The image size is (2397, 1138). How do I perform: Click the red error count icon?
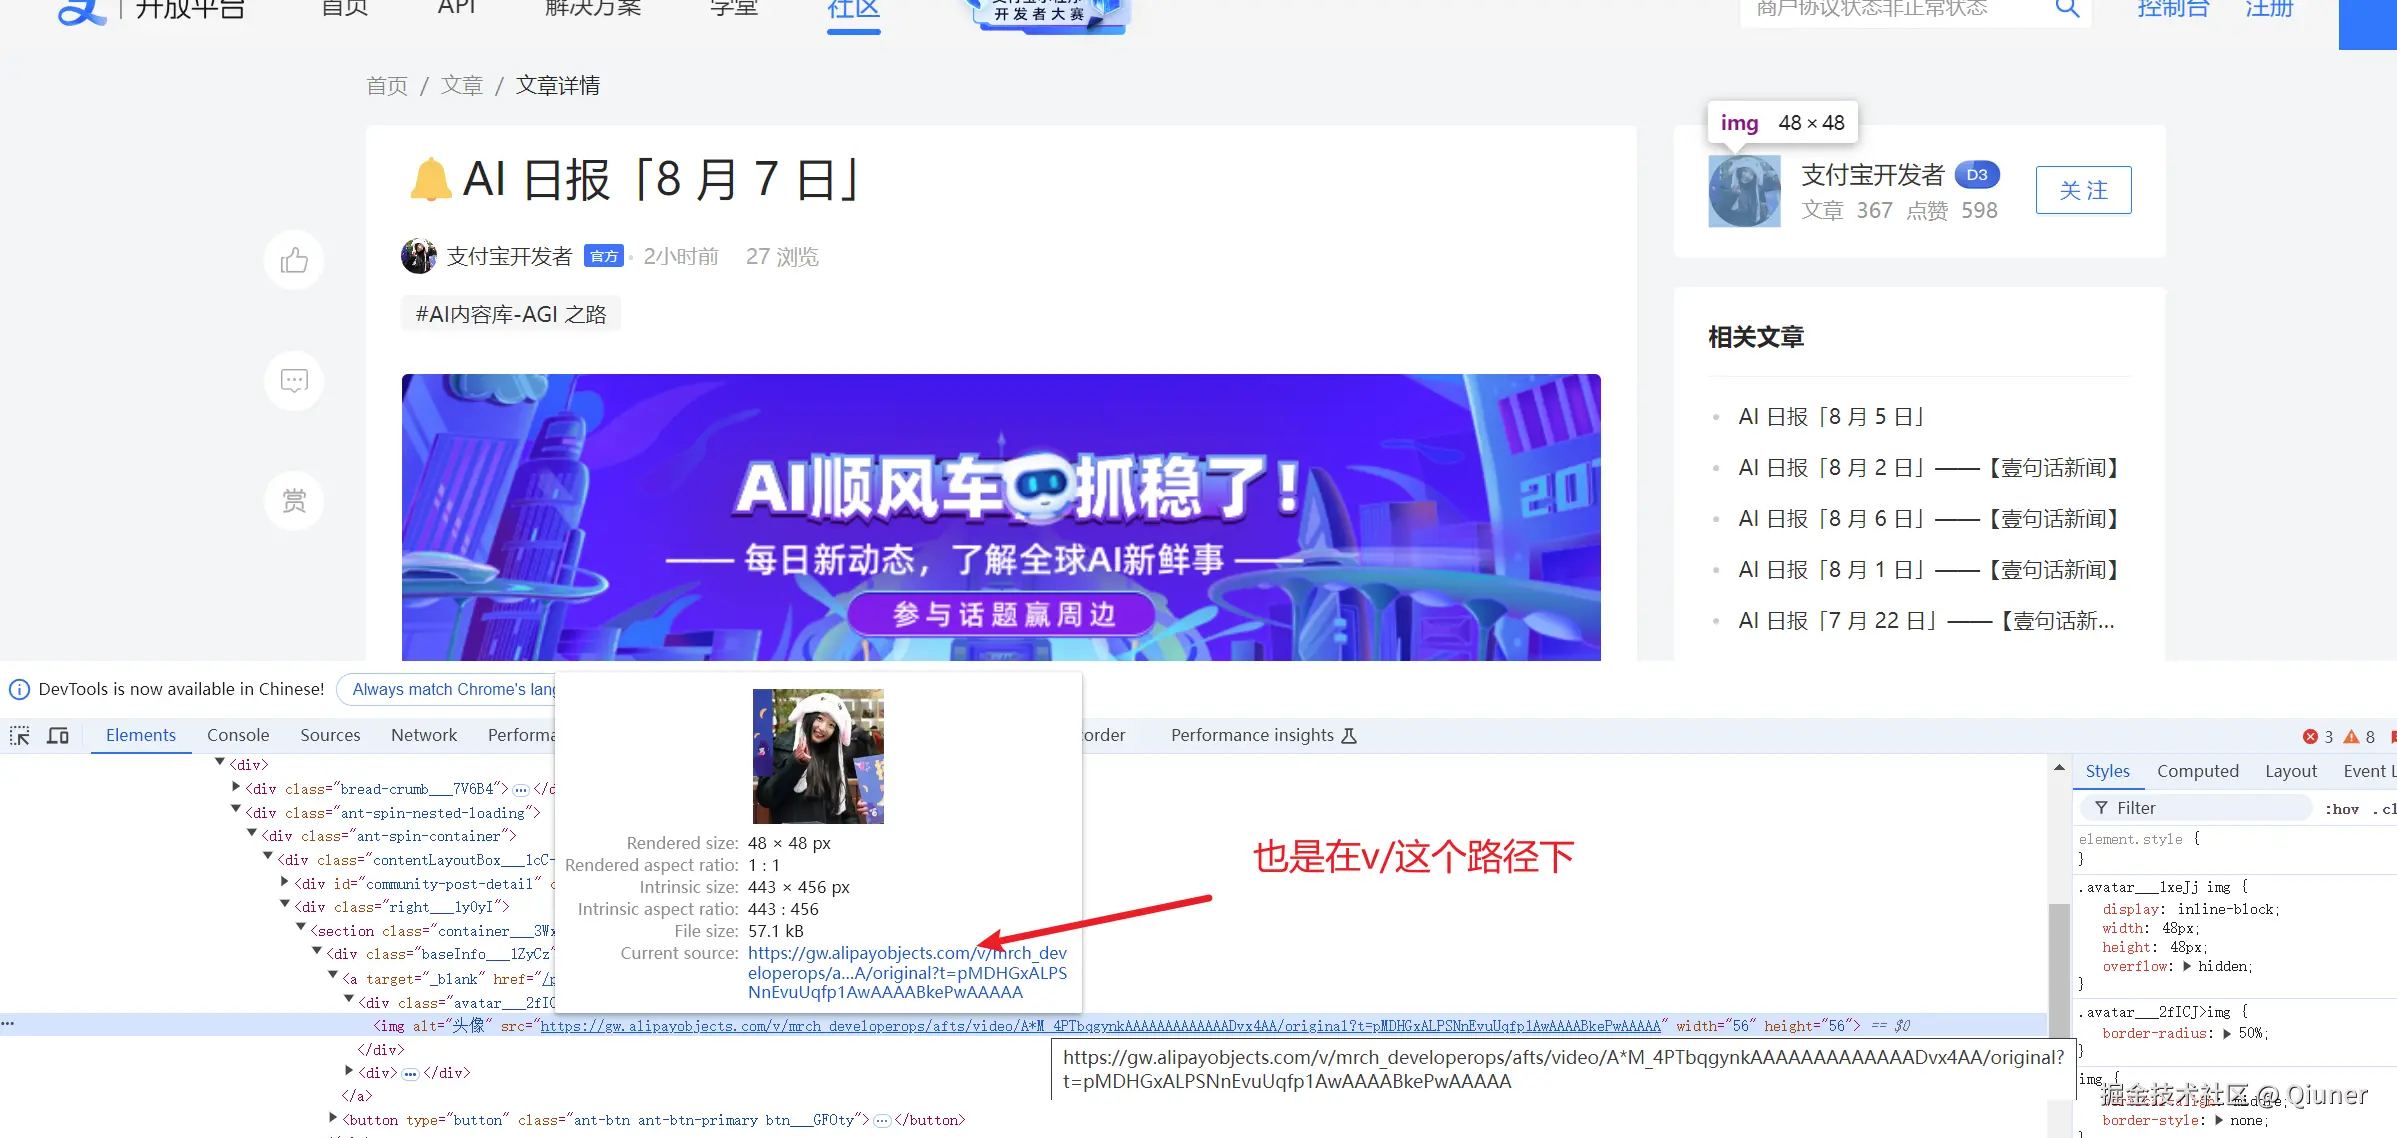click(x=2310, y=736)
